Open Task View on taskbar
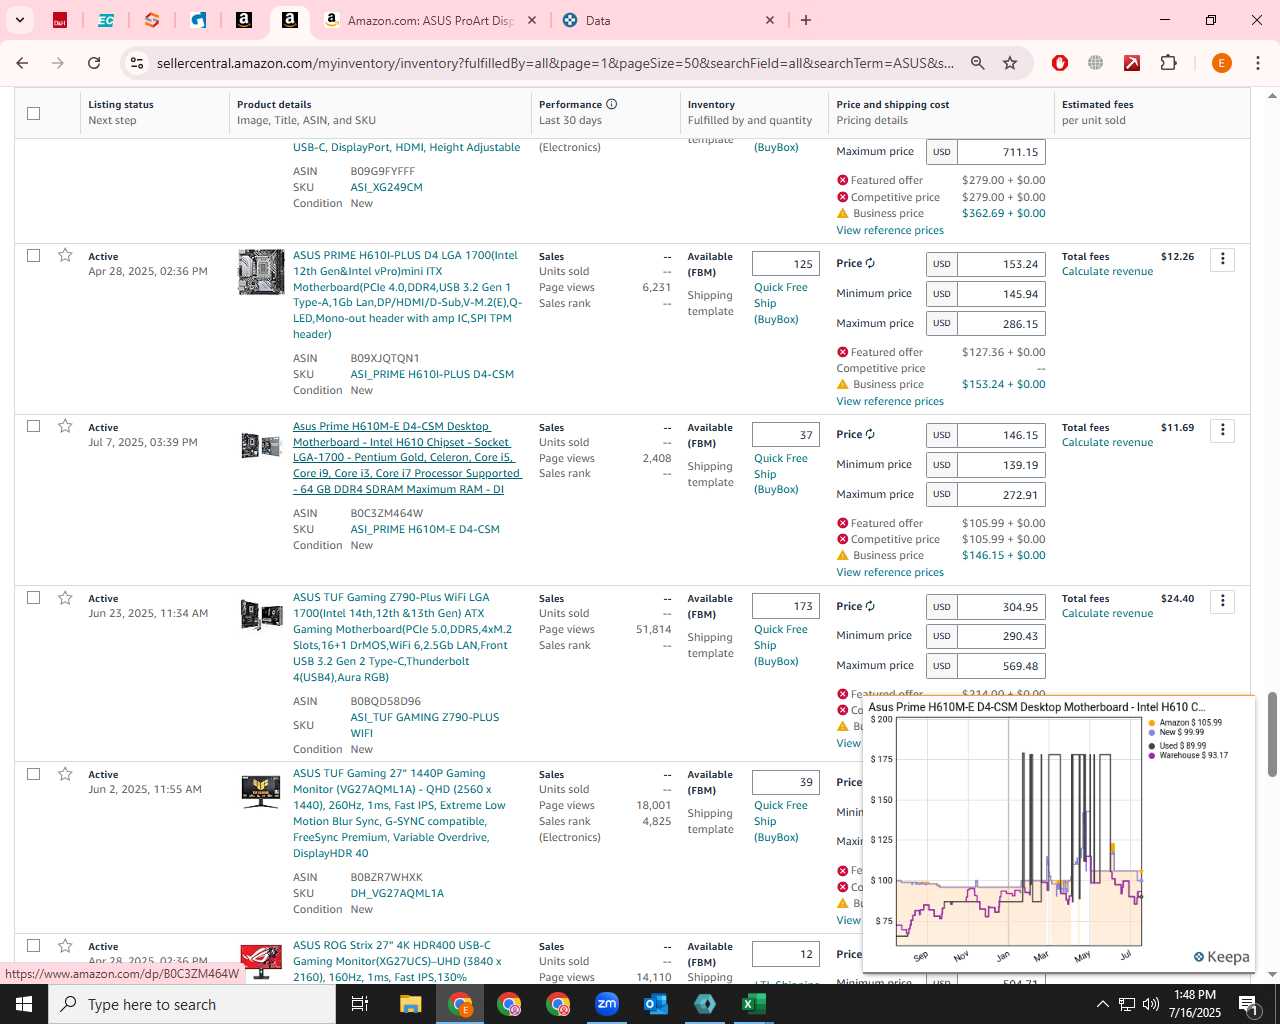 point(360,1004)
